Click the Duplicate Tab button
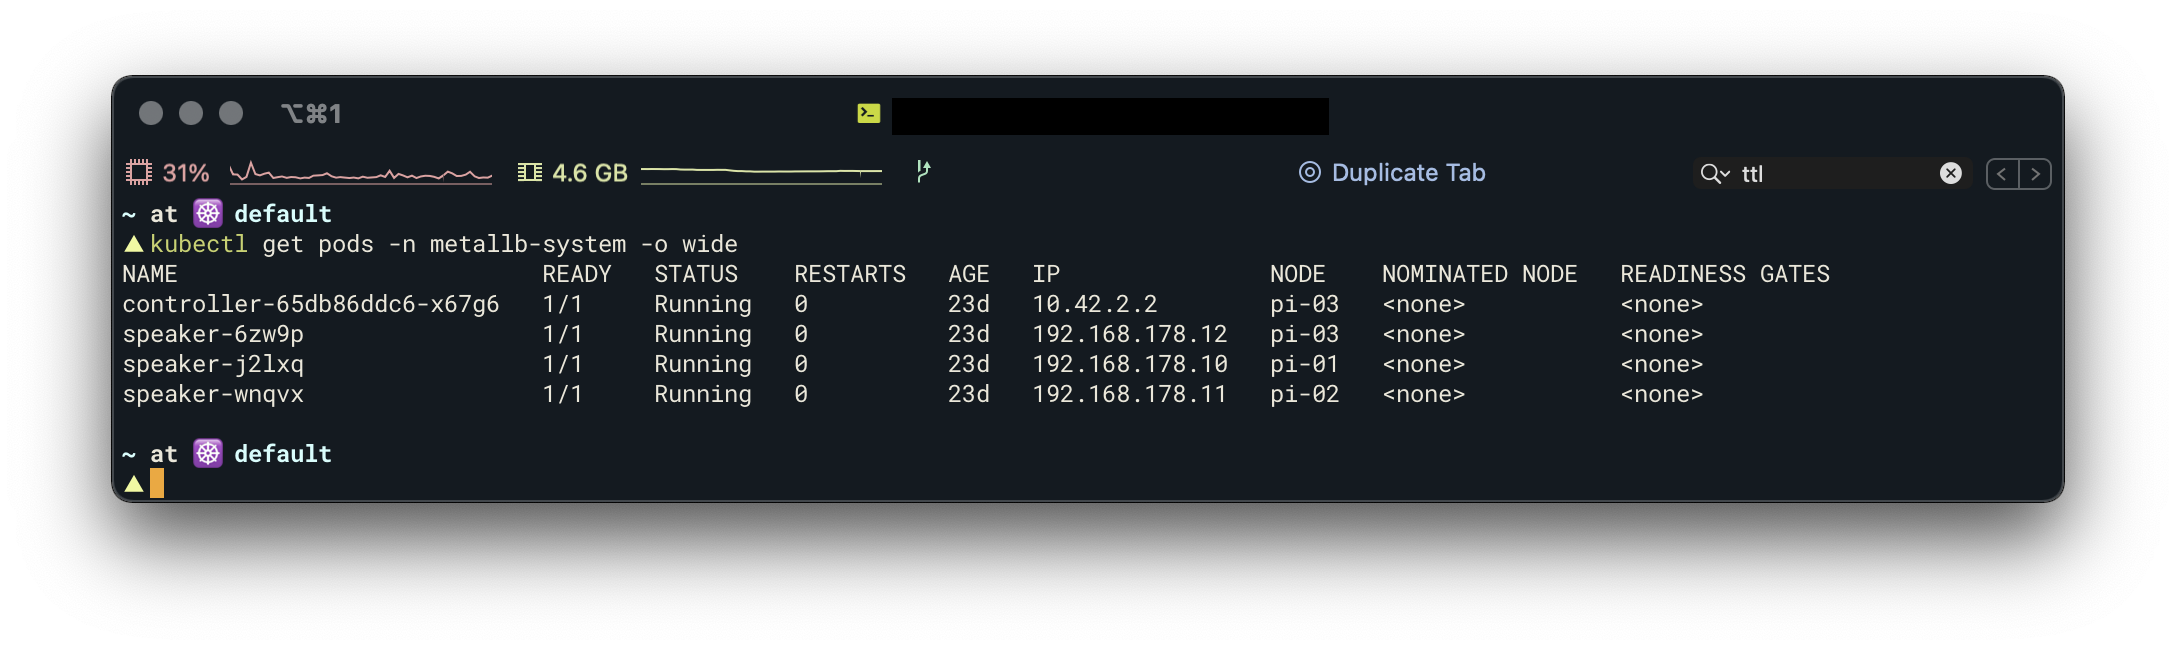Image resolution: width=2176 pixels, height=650 pixels. tap(1392, 173)
